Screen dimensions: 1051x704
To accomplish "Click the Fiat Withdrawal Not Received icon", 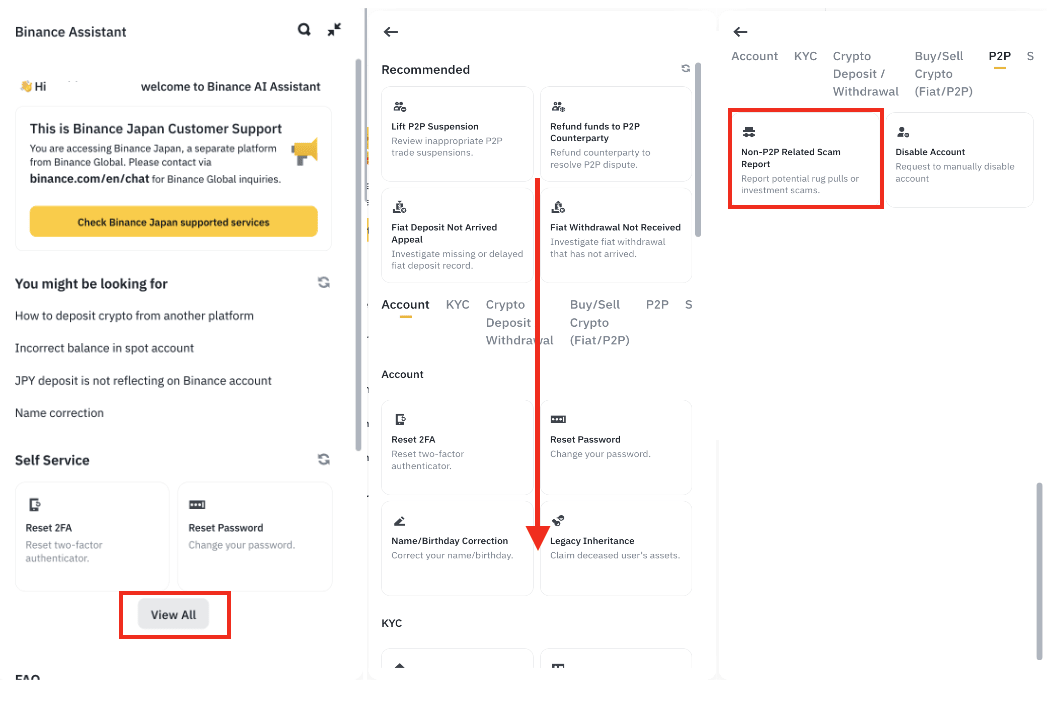I will pyautogui.click(x=558, y=207).
